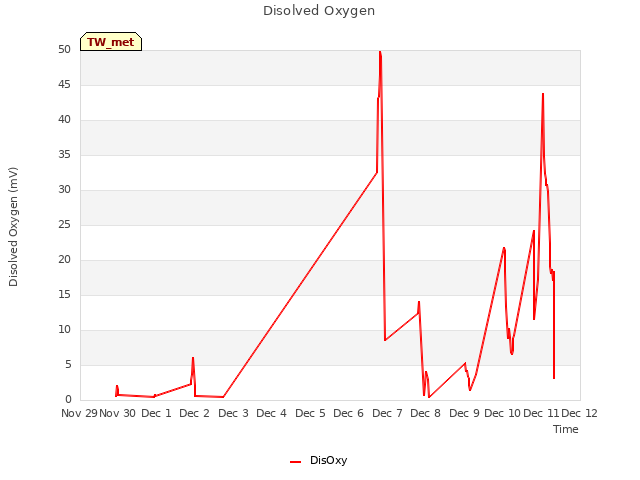Image resolution: width=640 pixels, height=480 pixels.
Task: Click the Dec 9 date tick label
Action: point(464,413)
